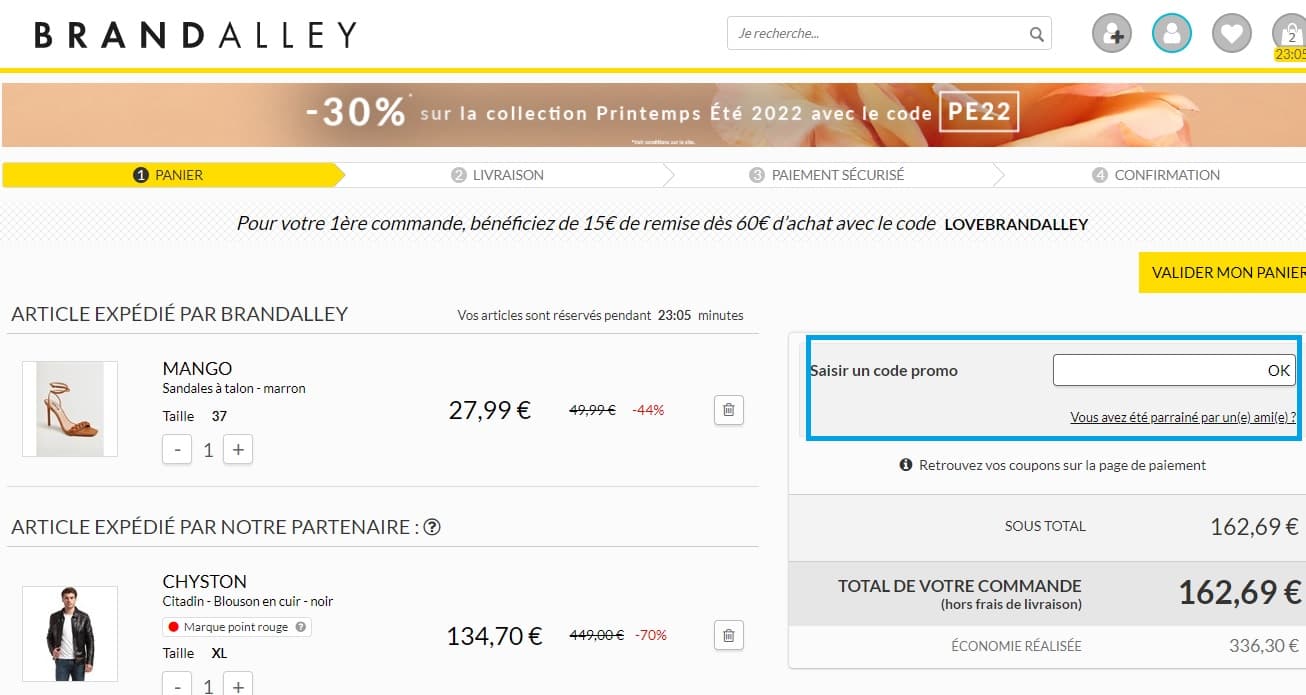1306x695 pixels.
Task: Select the PAIEMENT SÉCURISÉ step
Action: (x=836, y=174)
